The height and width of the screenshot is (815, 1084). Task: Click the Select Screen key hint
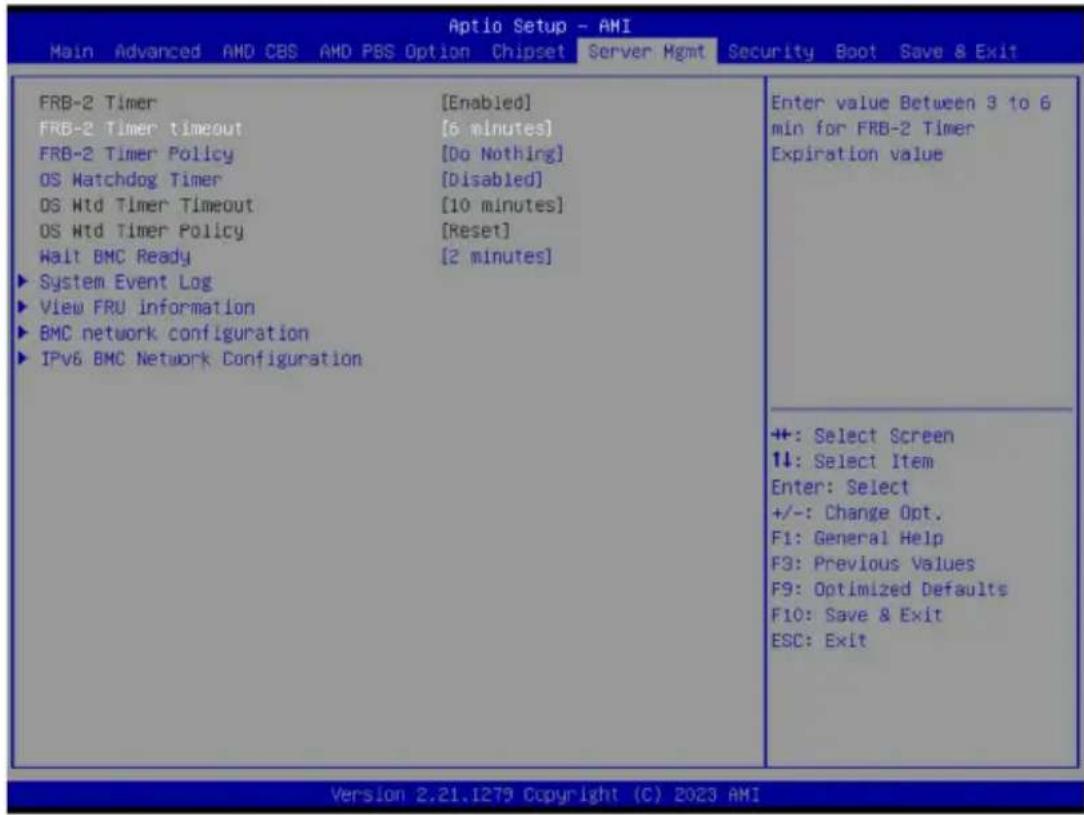pos(863,436)
